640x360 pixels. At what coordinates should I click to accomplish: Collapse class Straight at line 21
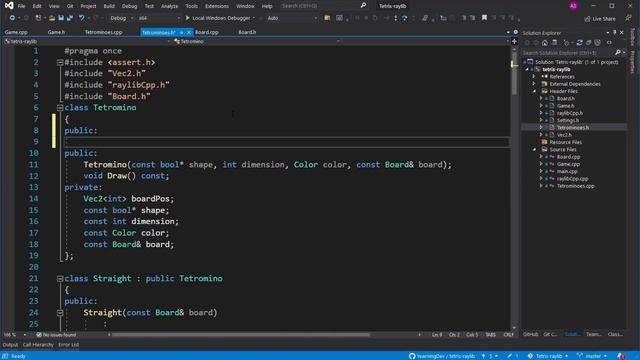pos(60,279)
